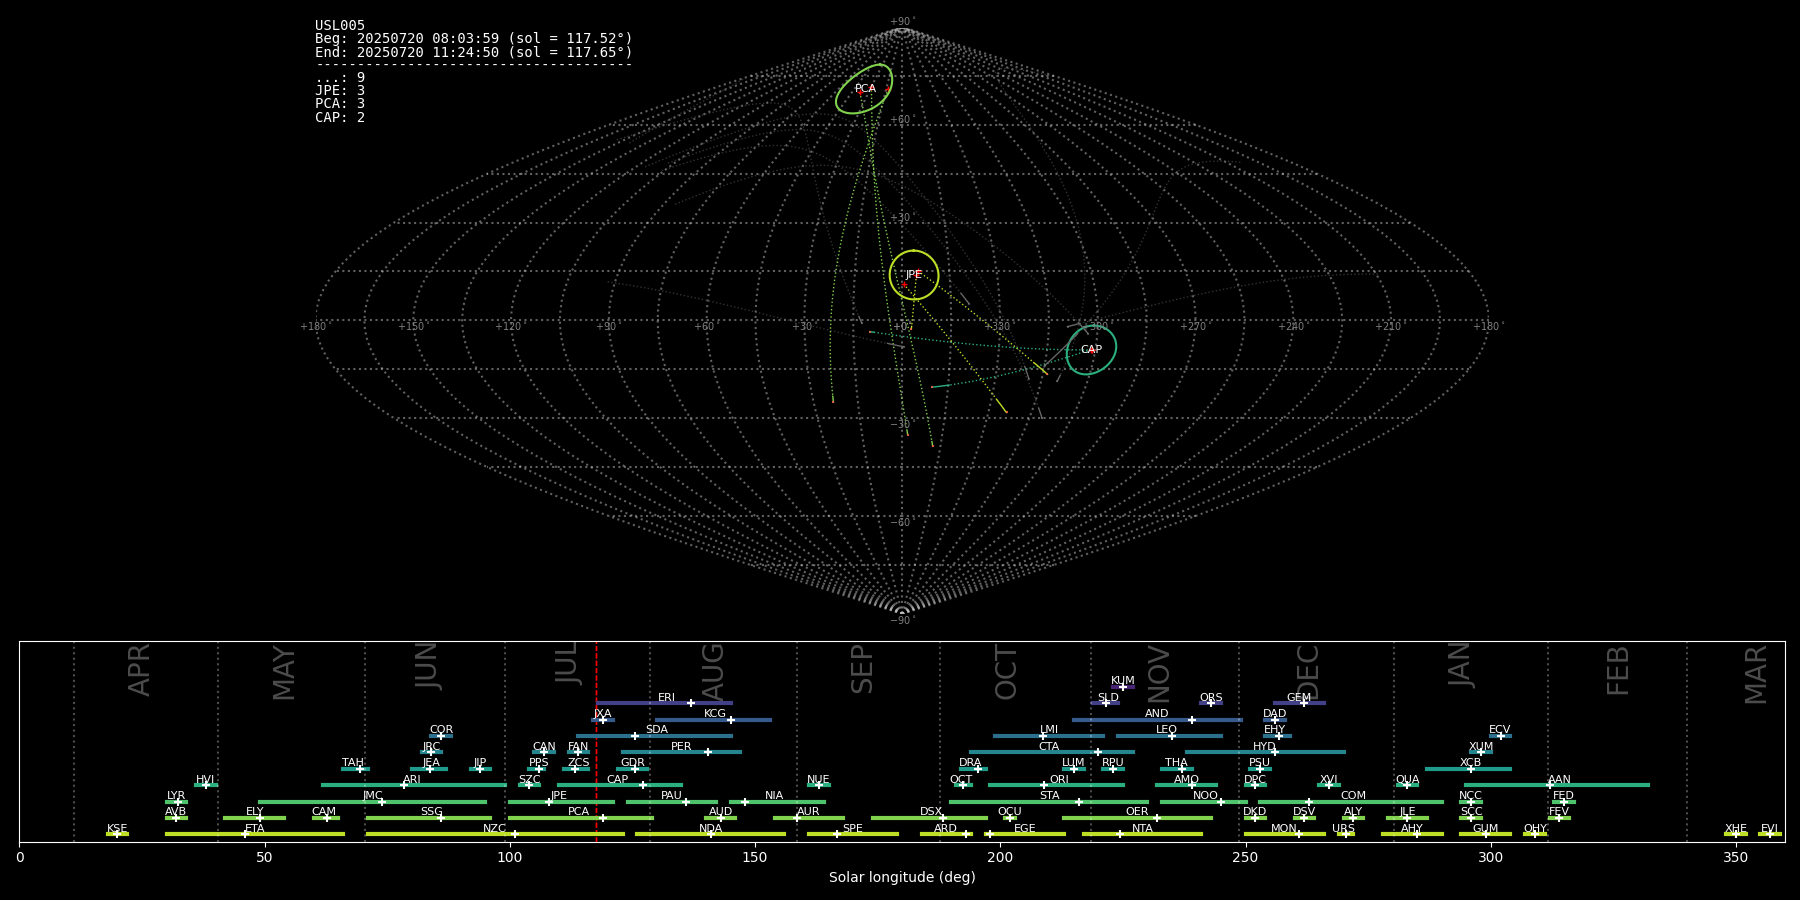This screenshot has height=900, width=1800.
Task: Select the PCA radiant ellipse on sky map
Action: [x=864, y=89]
